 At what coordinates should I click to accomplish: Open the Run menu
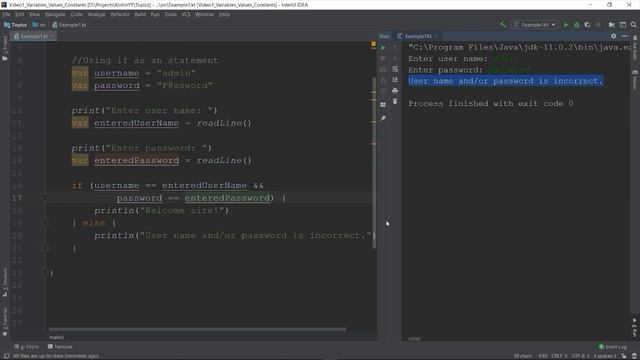(x=155, y=14)
